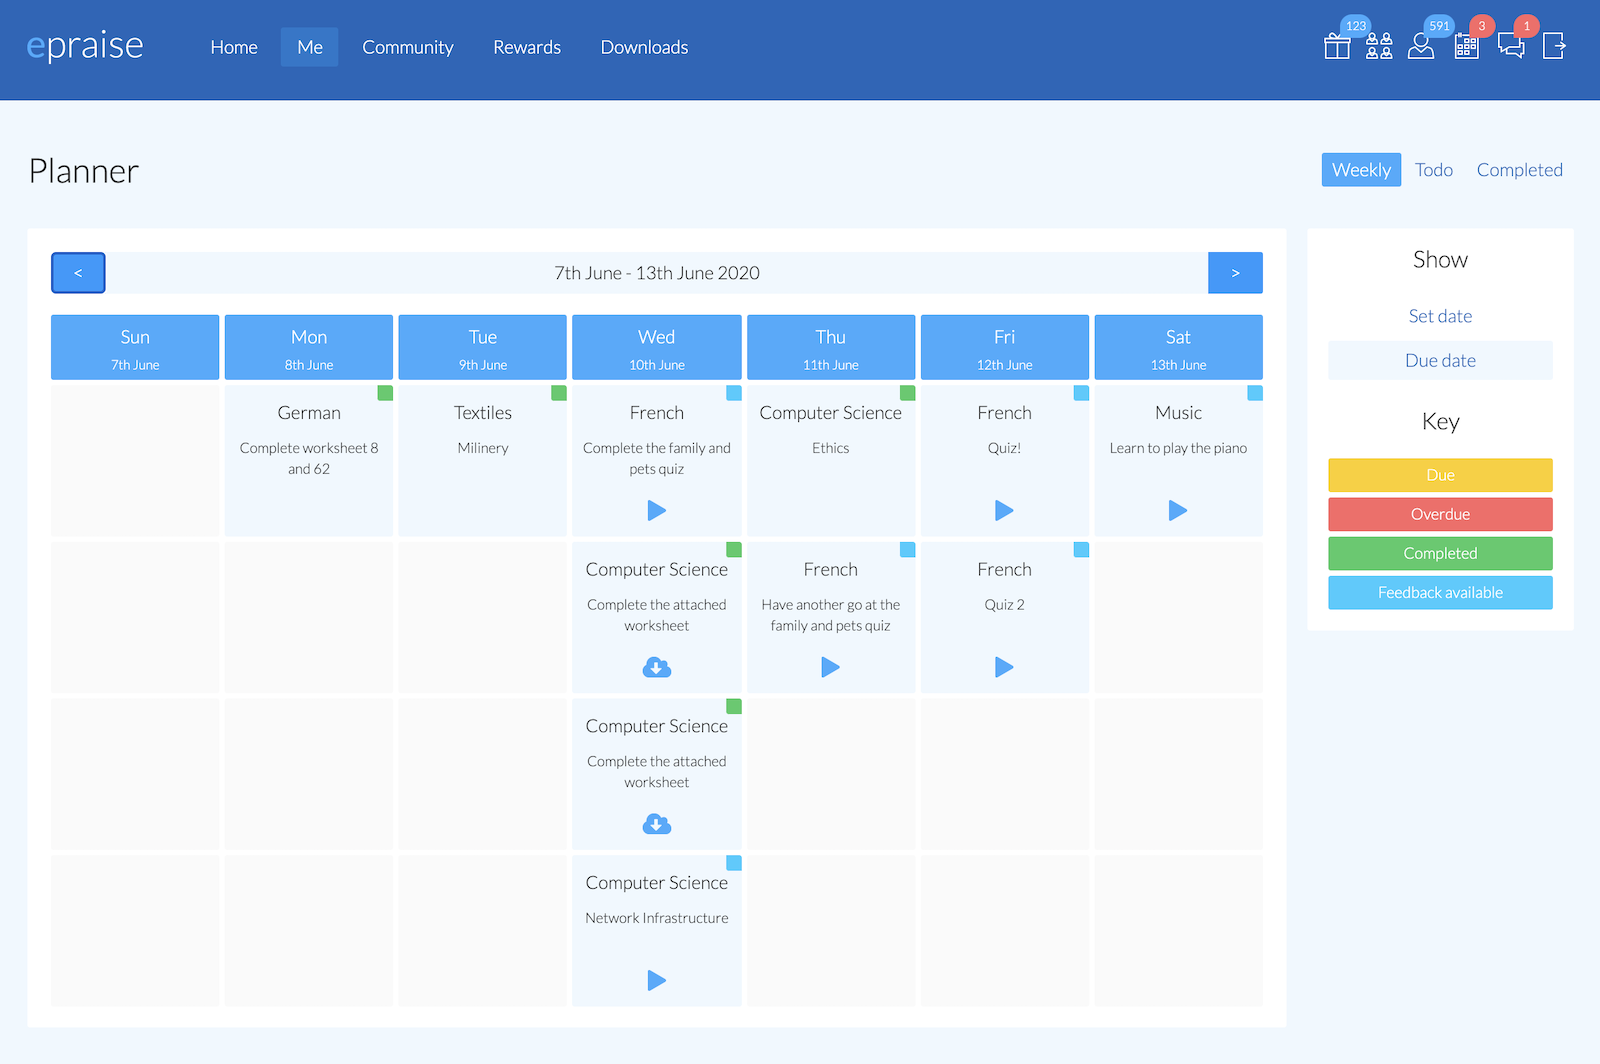
Task: Play the Music task to learn piano
Action: click(x=1178, y=510)
